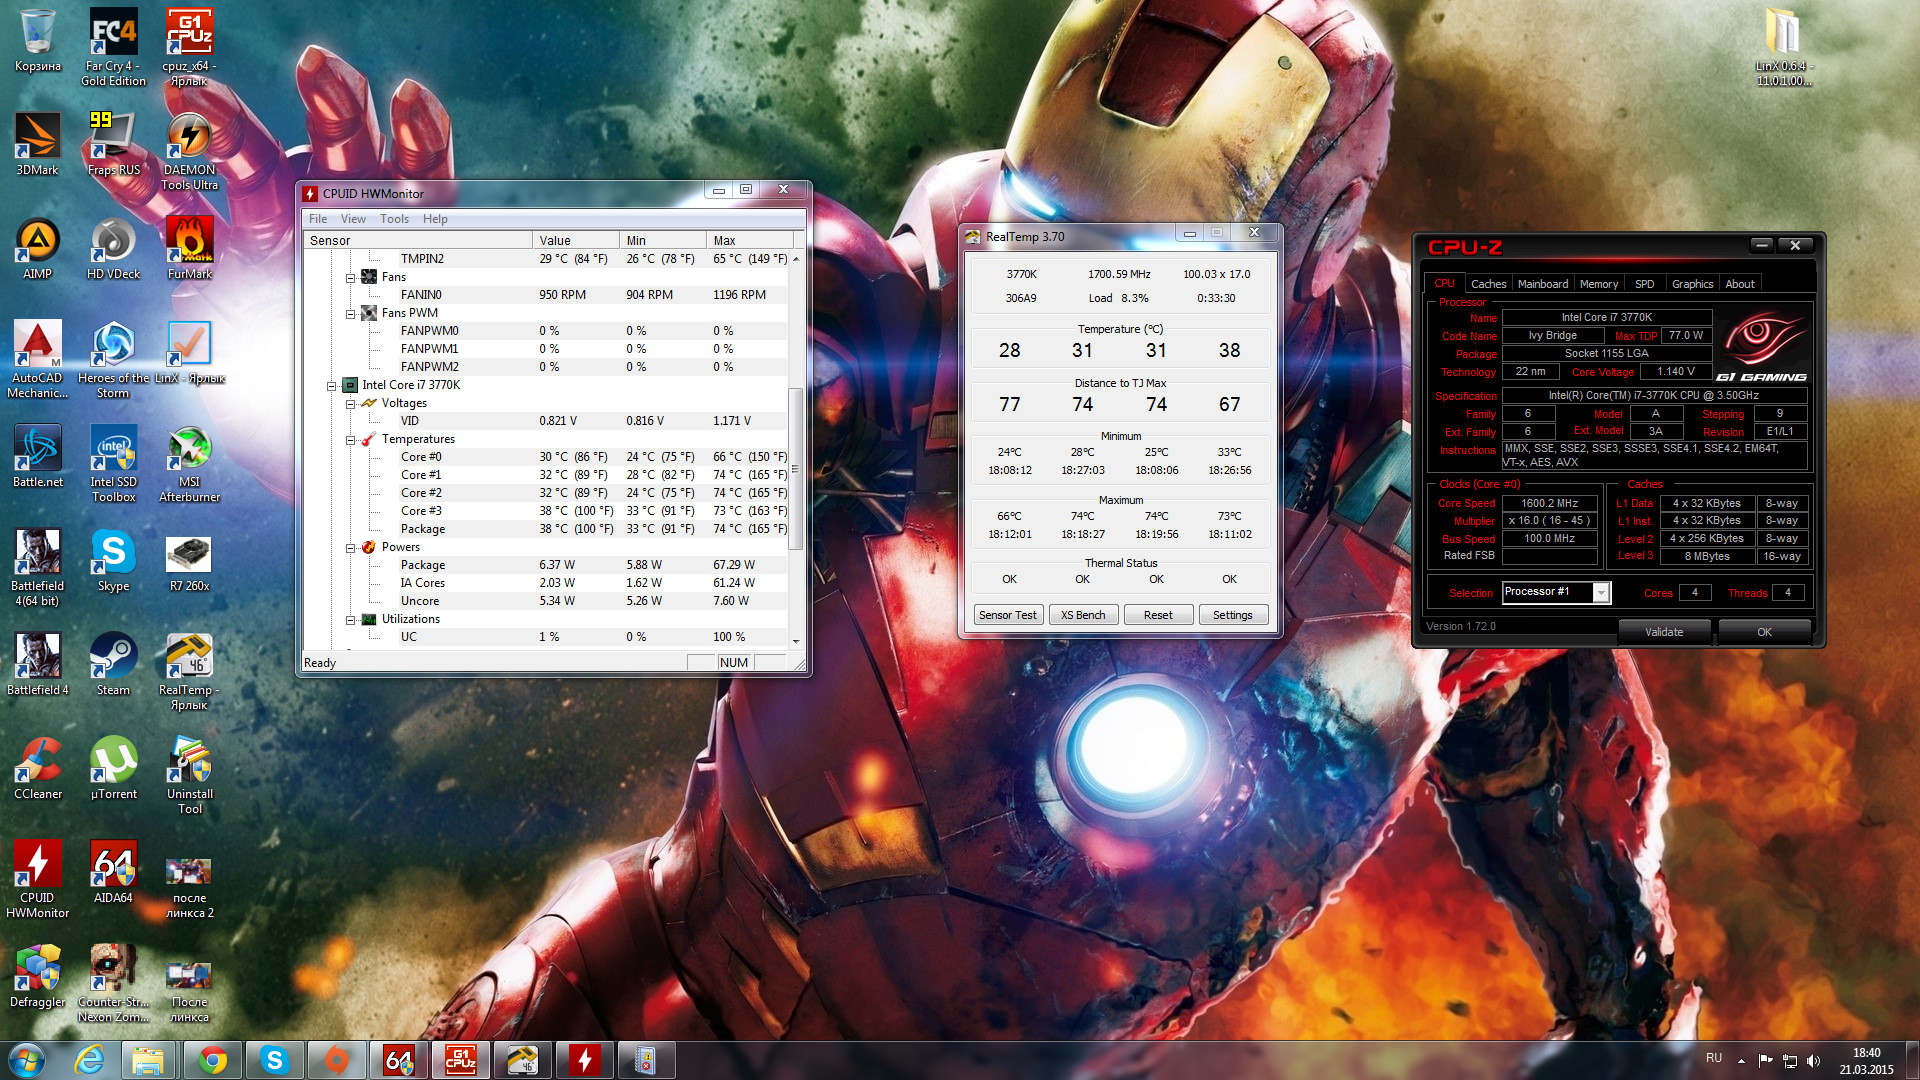This screenshot has height=1080, width=1920.
Task: Open the Tools menu in HWMonitor
Action: tap(393, 219)
